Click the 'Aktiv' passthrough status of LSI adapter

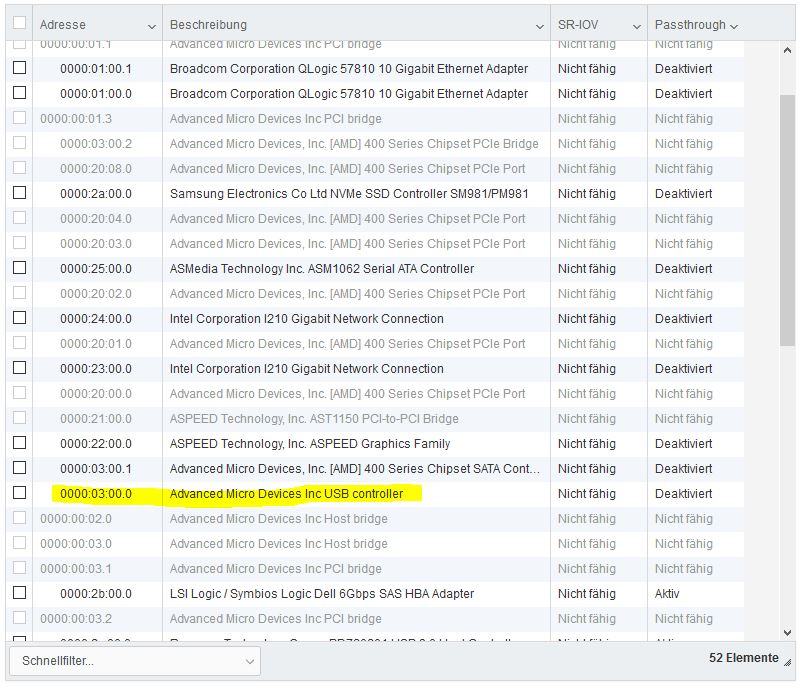pos(667,593)
